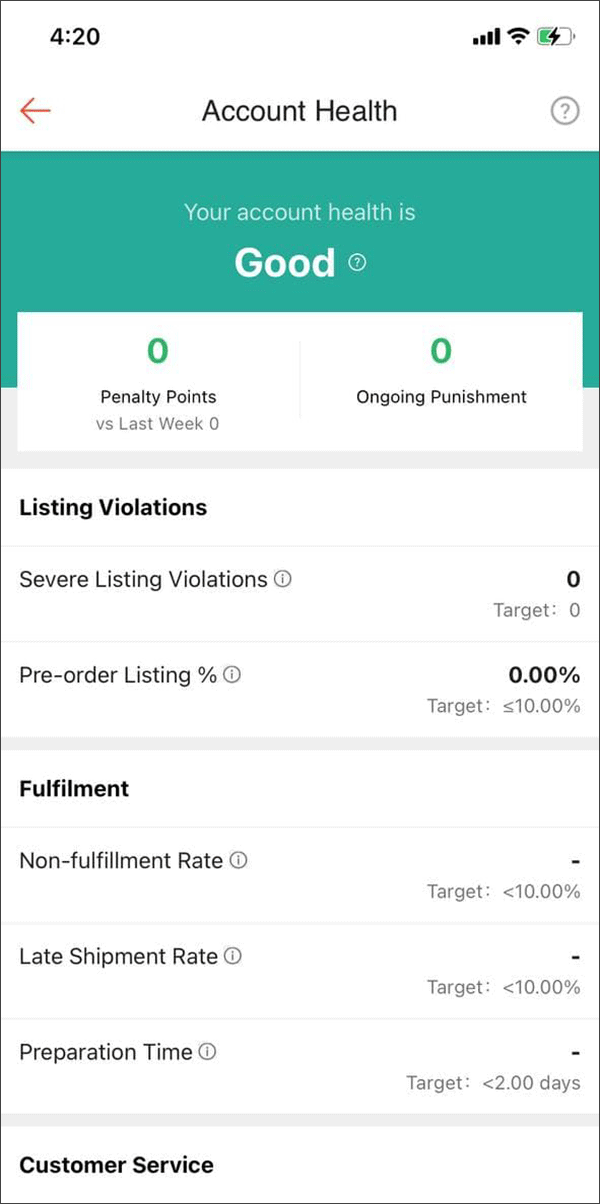Tap the "vs Last Week 0" comparison text
The width and height of the screenshot is (600, 1204).
(157, 423)
